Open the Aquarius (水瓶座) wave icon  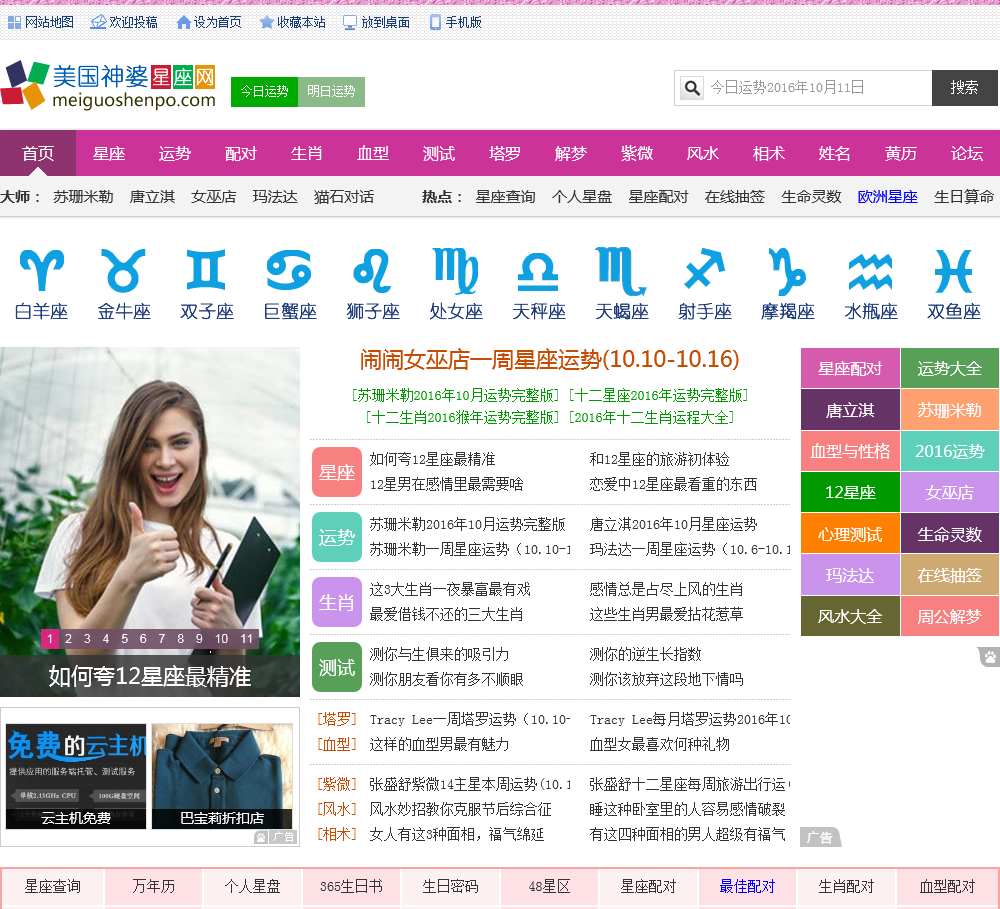point(870,271)
